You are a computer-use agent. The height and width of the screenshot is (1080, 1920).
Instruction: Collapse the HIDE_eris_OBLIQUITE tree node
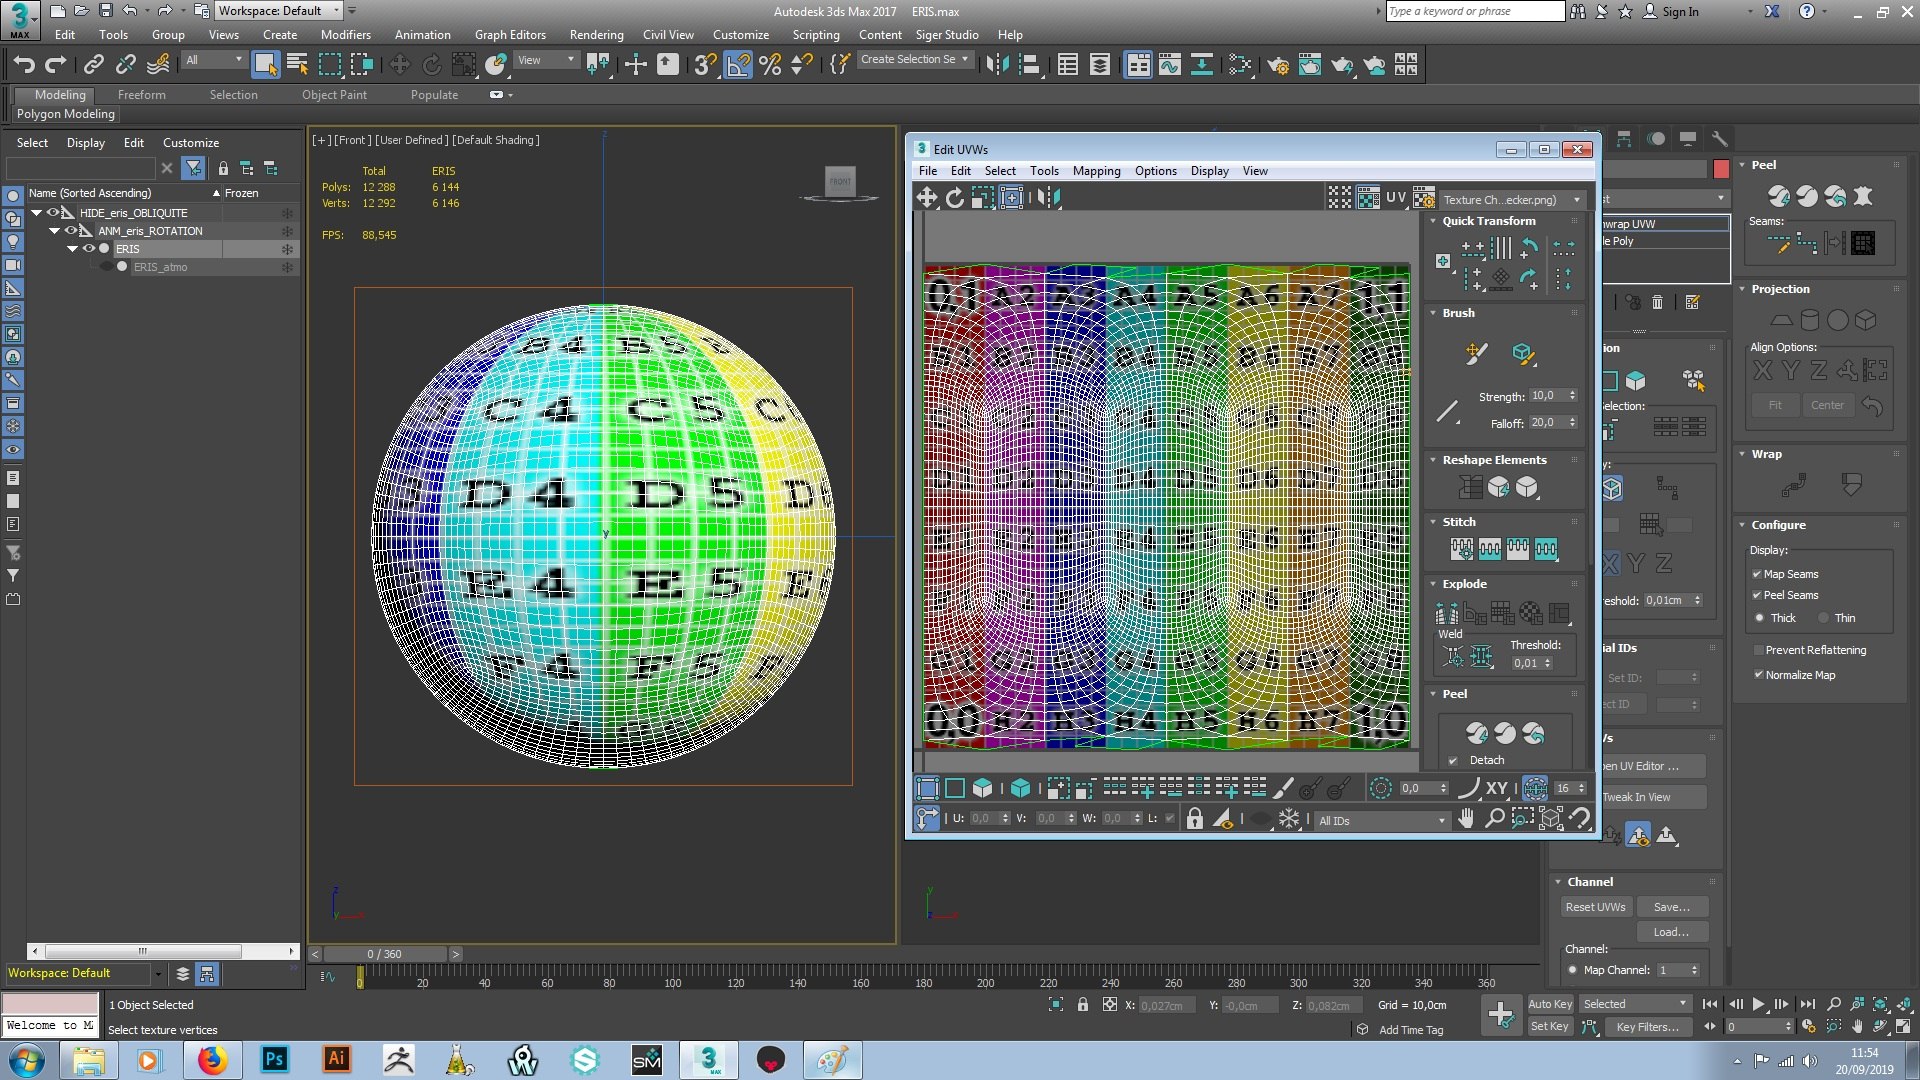[x=37, y=213]
